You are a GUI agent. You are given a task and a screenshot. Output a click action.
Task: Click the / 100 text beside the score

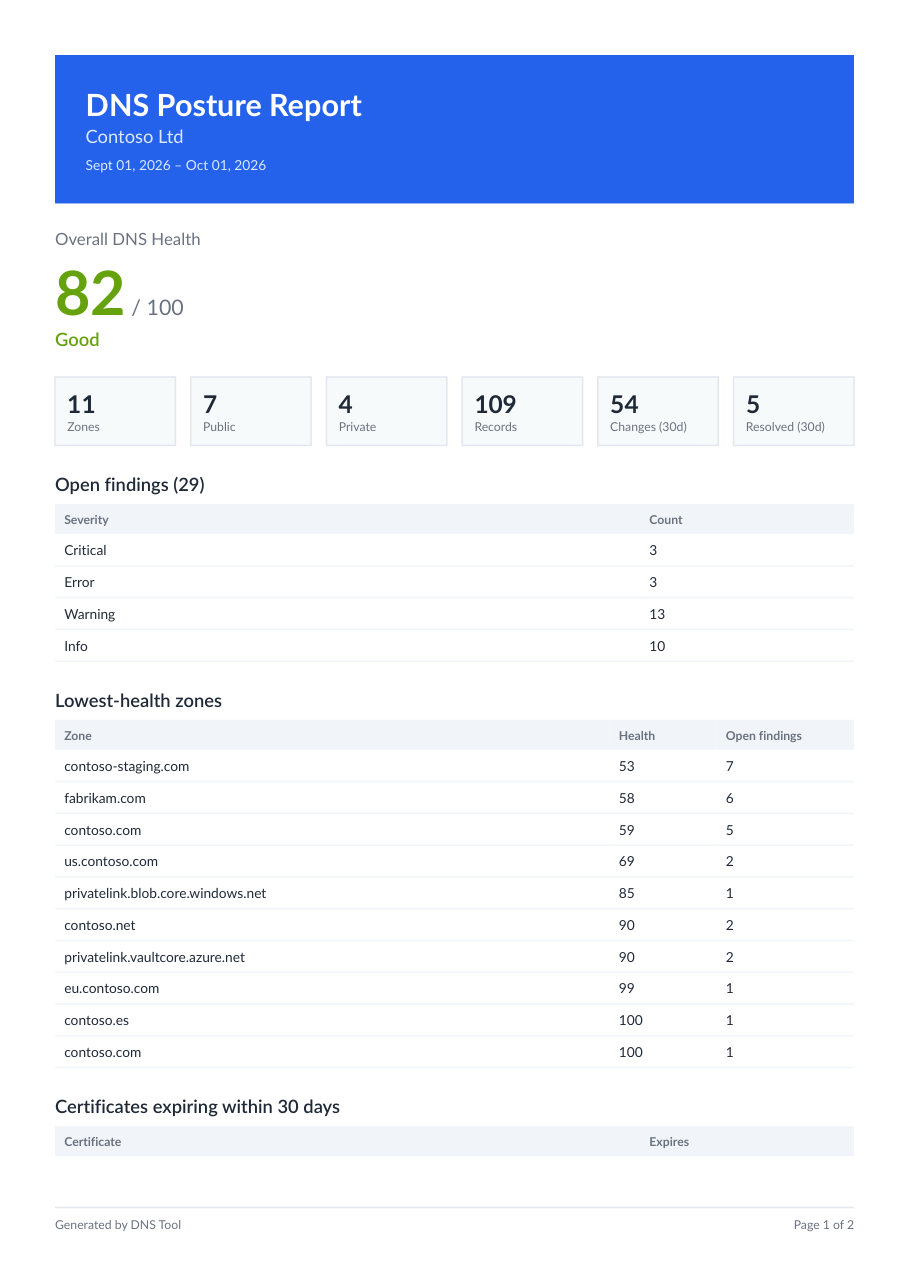158,307
